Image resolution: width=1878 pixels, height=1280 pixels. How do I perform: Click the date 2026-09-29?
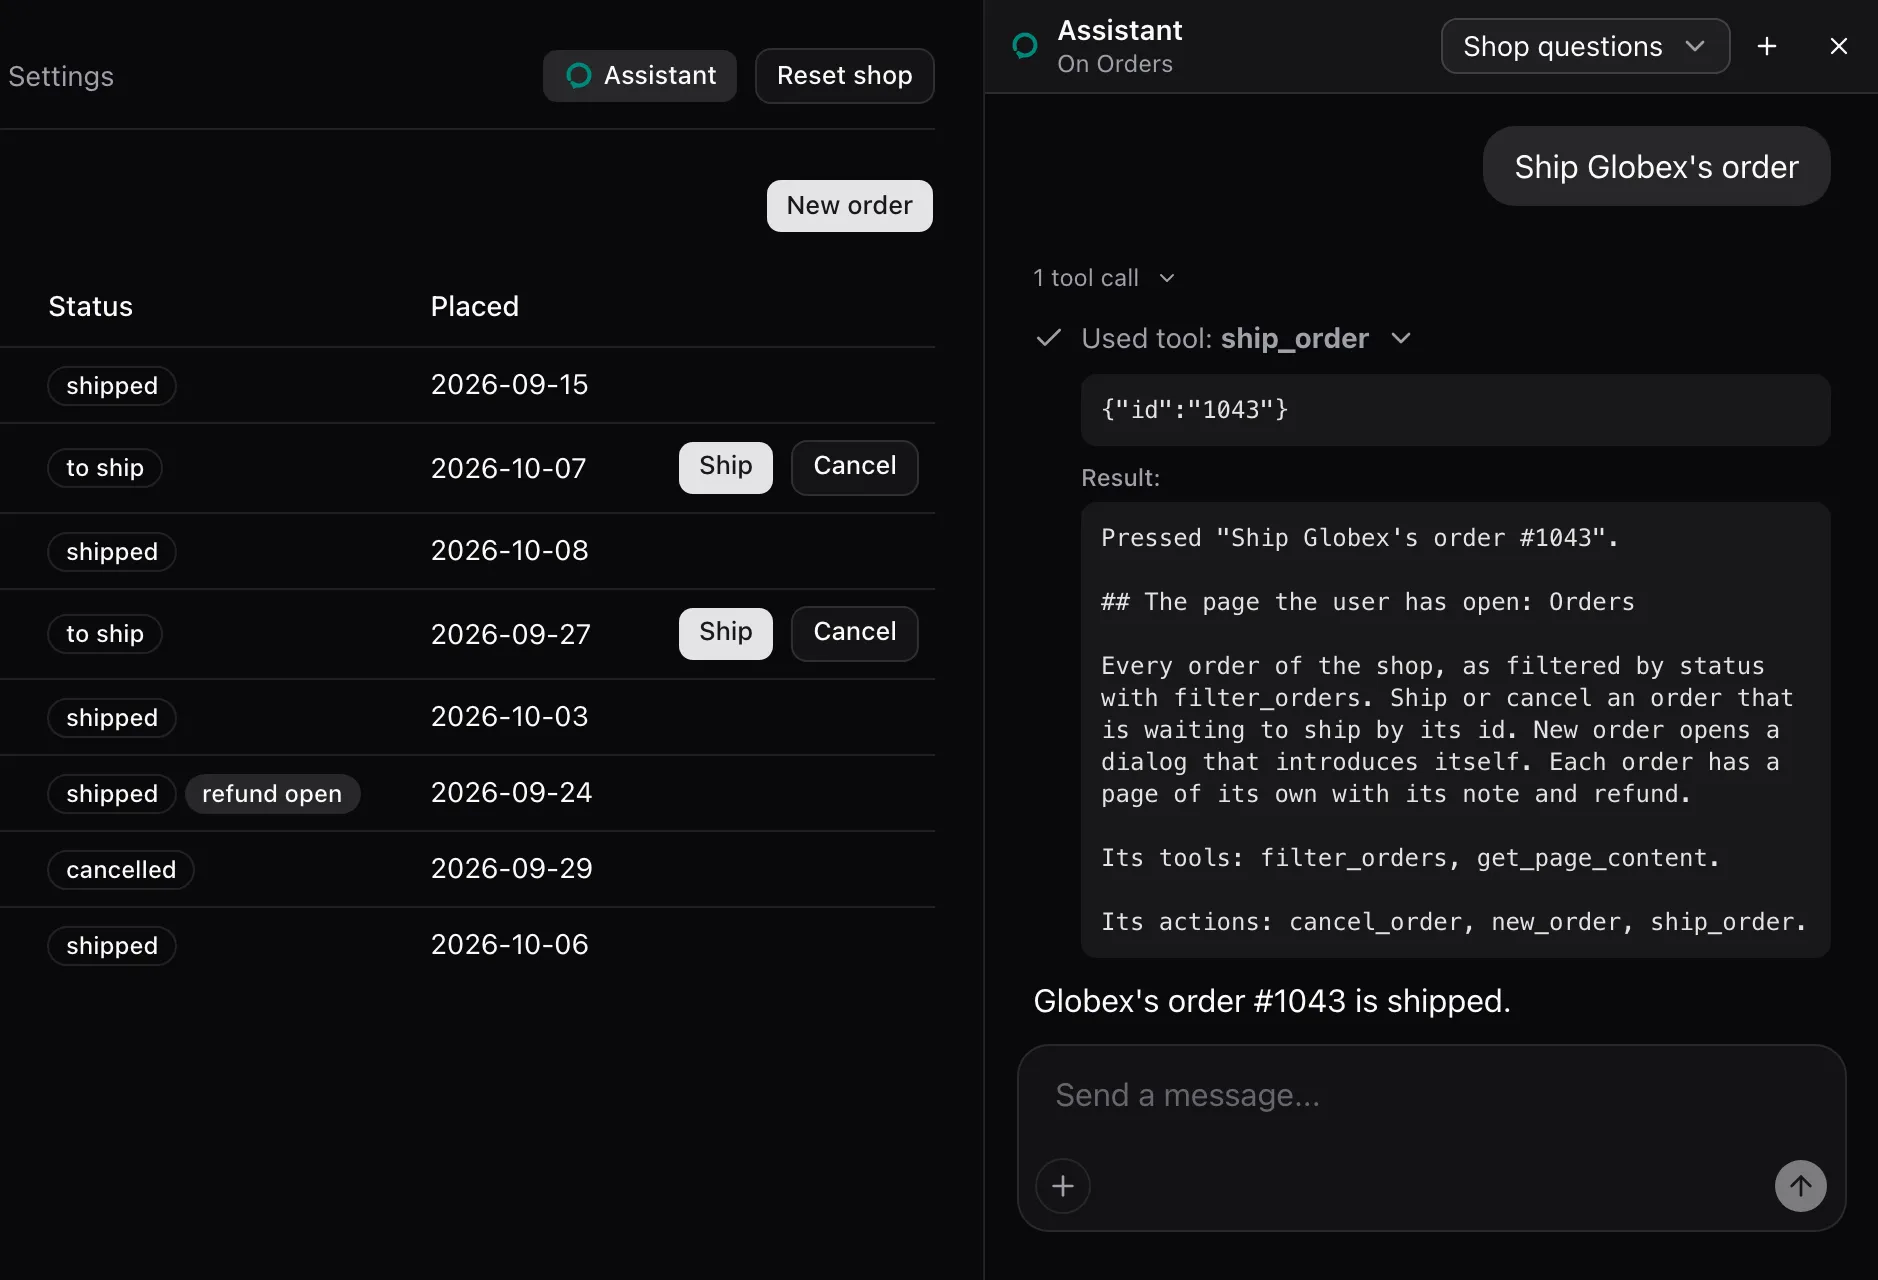(511, 868)
